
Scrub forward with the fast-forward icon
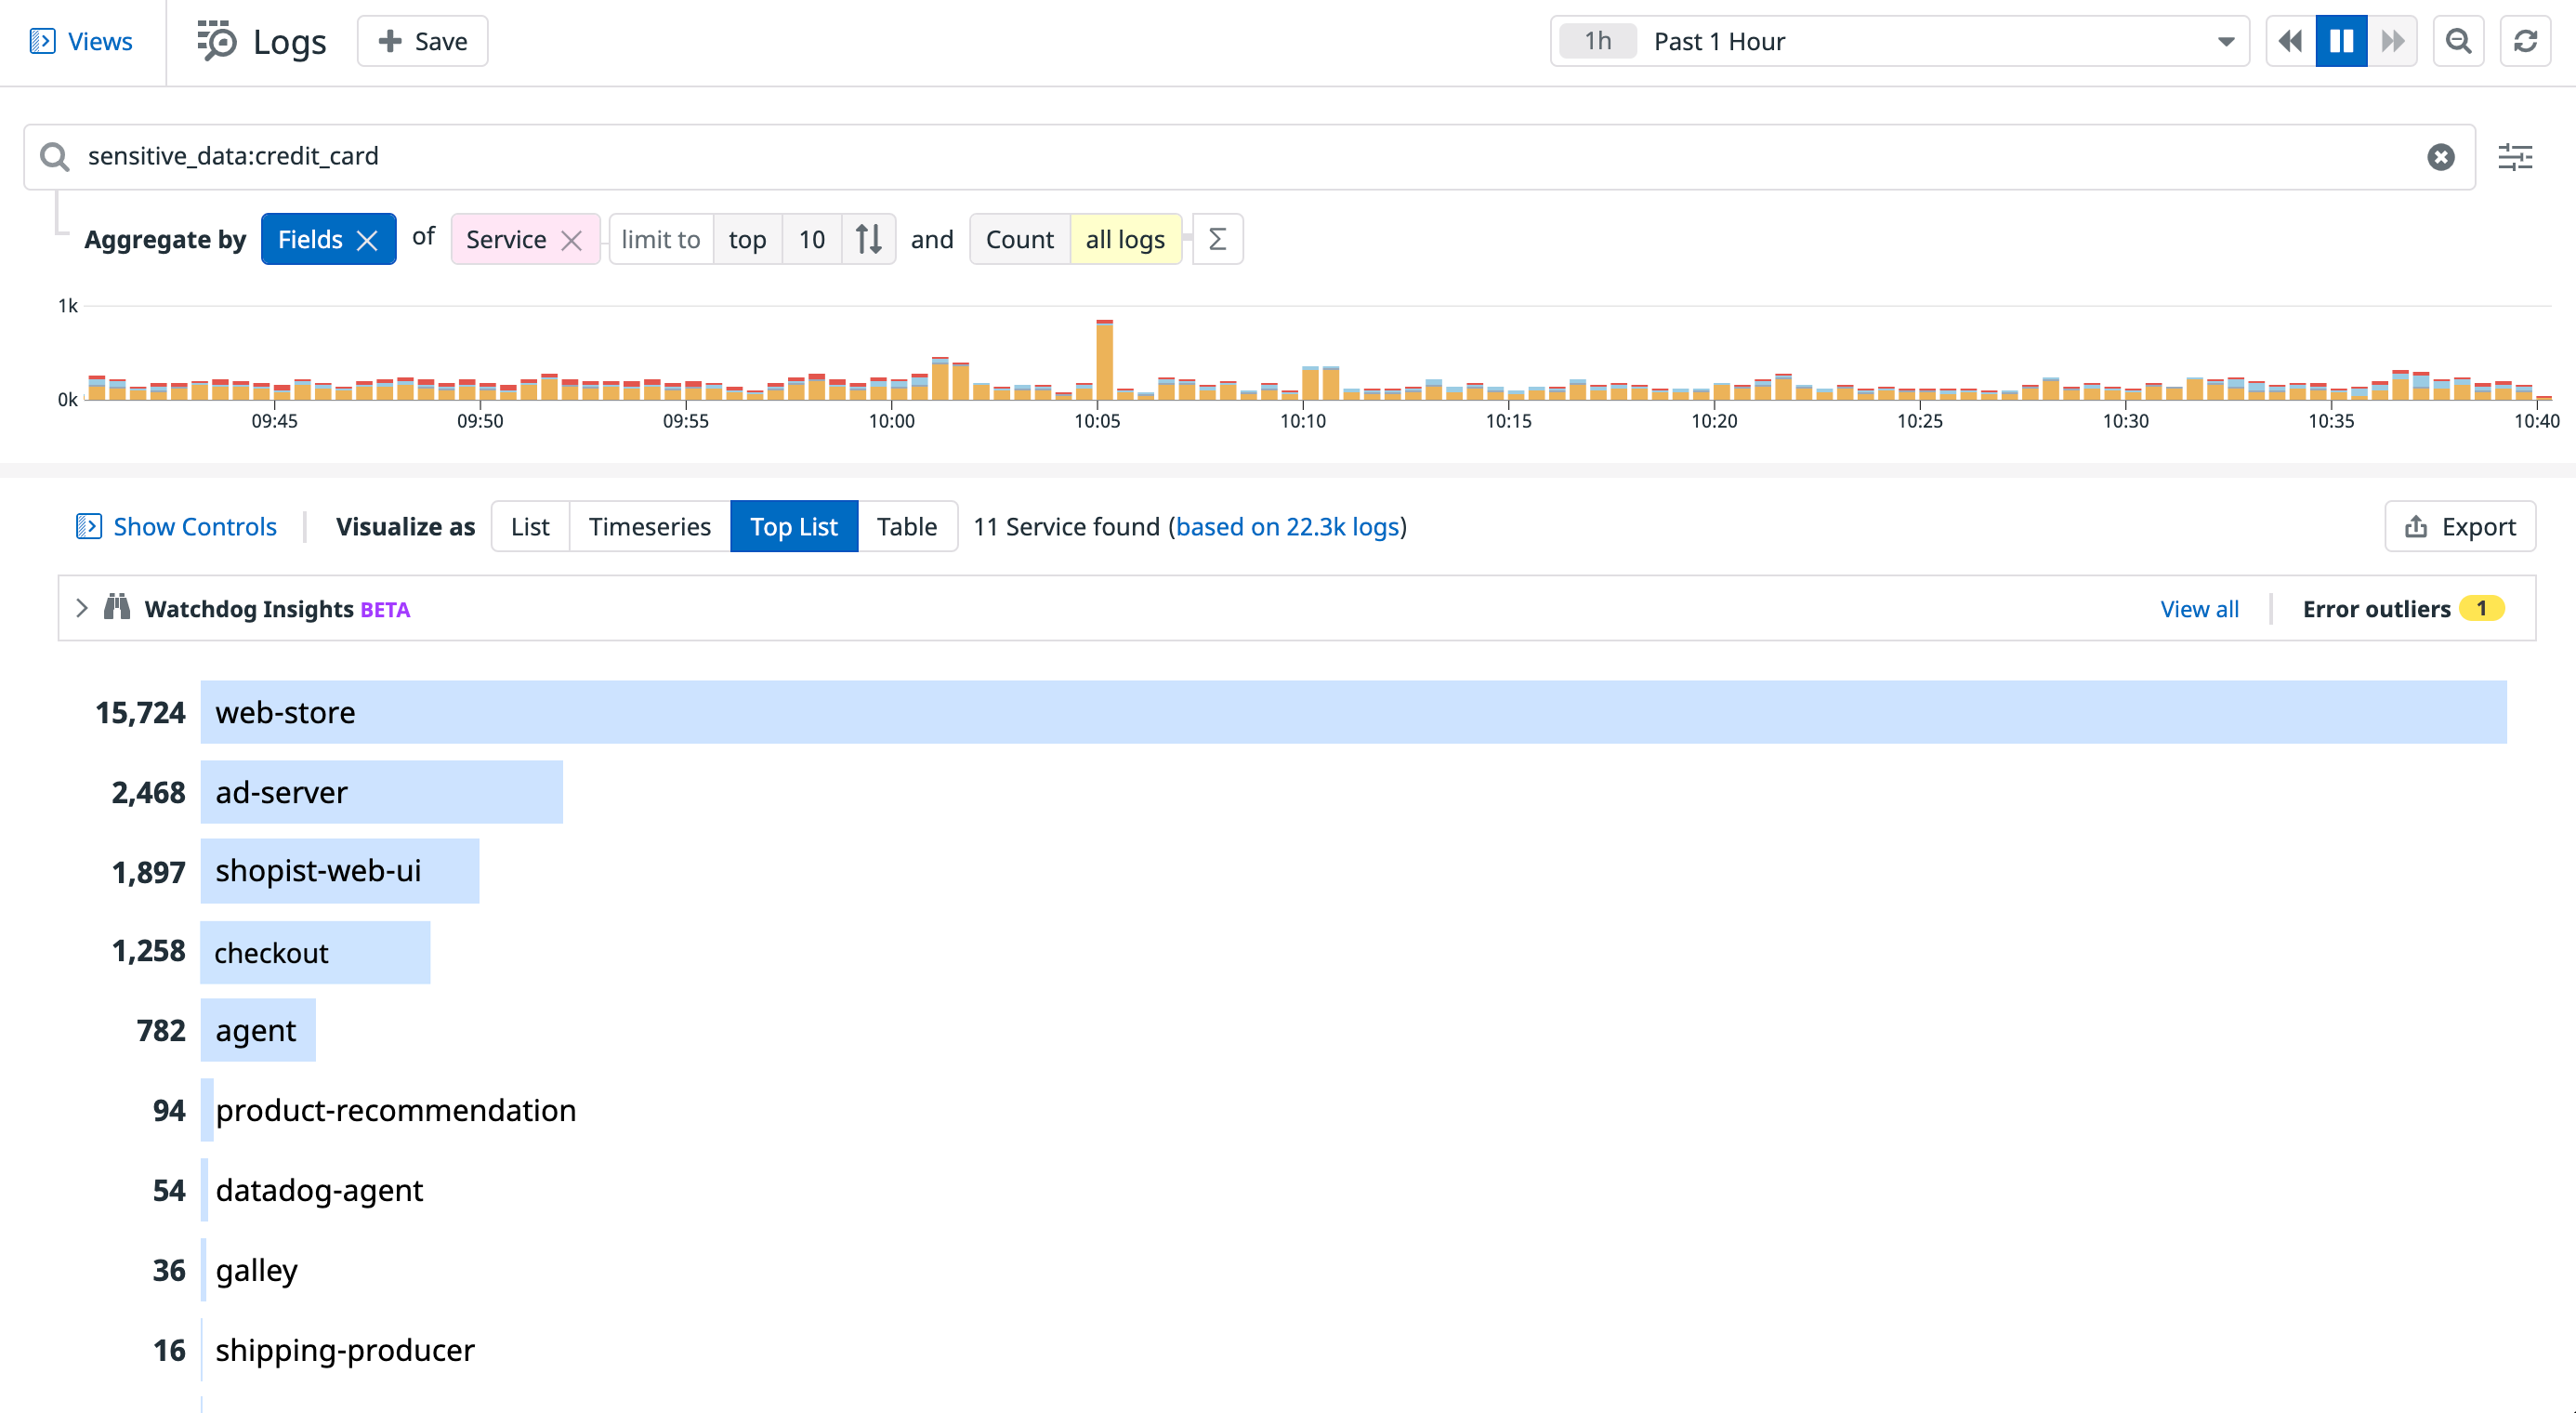pos(2392,41)
